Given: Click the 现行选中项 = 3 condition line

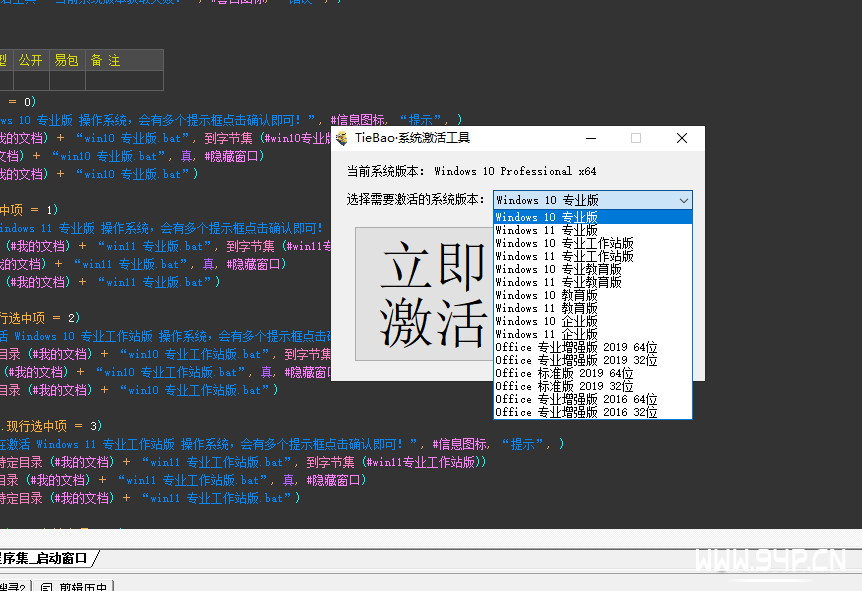Looking at the screenshot, I should [x=51, y=426].
